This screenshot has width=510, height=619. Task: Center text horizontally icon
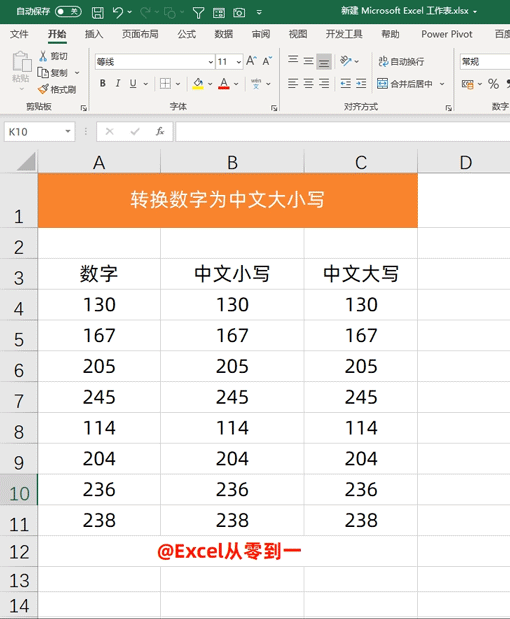[308, 84]
